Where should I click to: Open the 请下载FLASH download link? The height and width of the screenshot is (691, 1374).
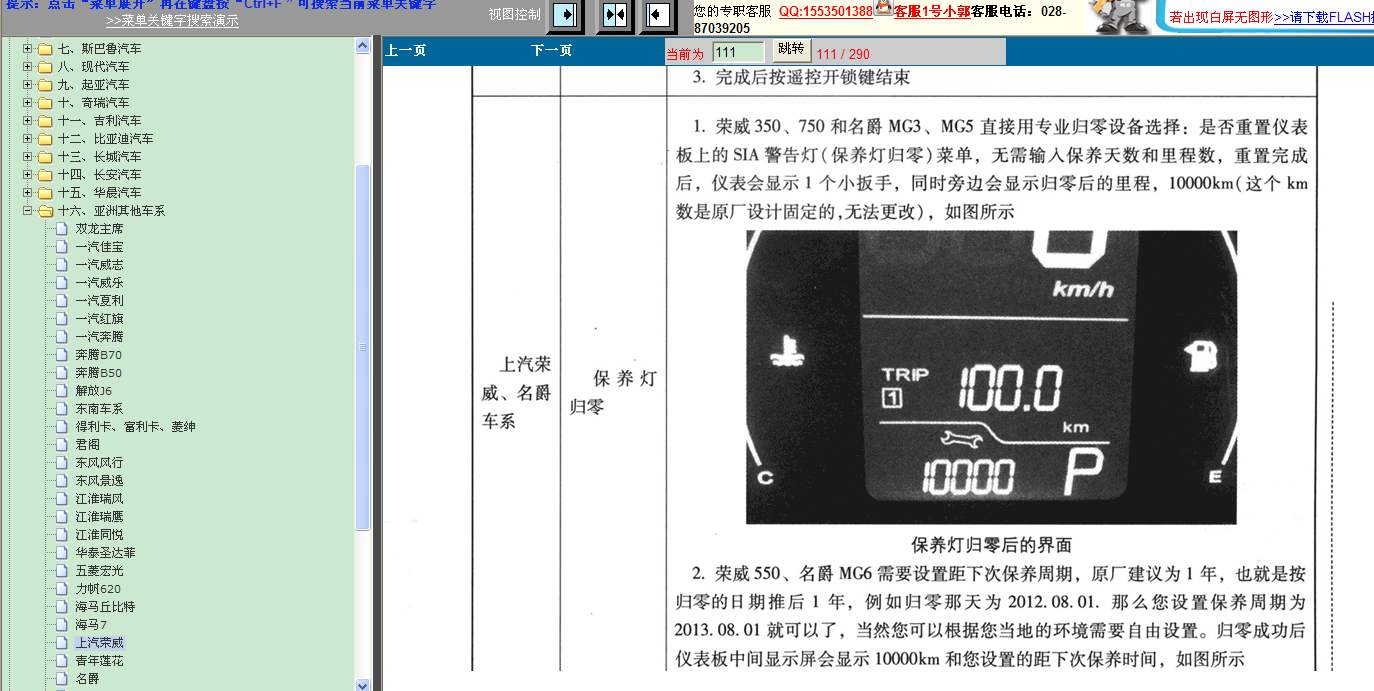pos(1324,17)
